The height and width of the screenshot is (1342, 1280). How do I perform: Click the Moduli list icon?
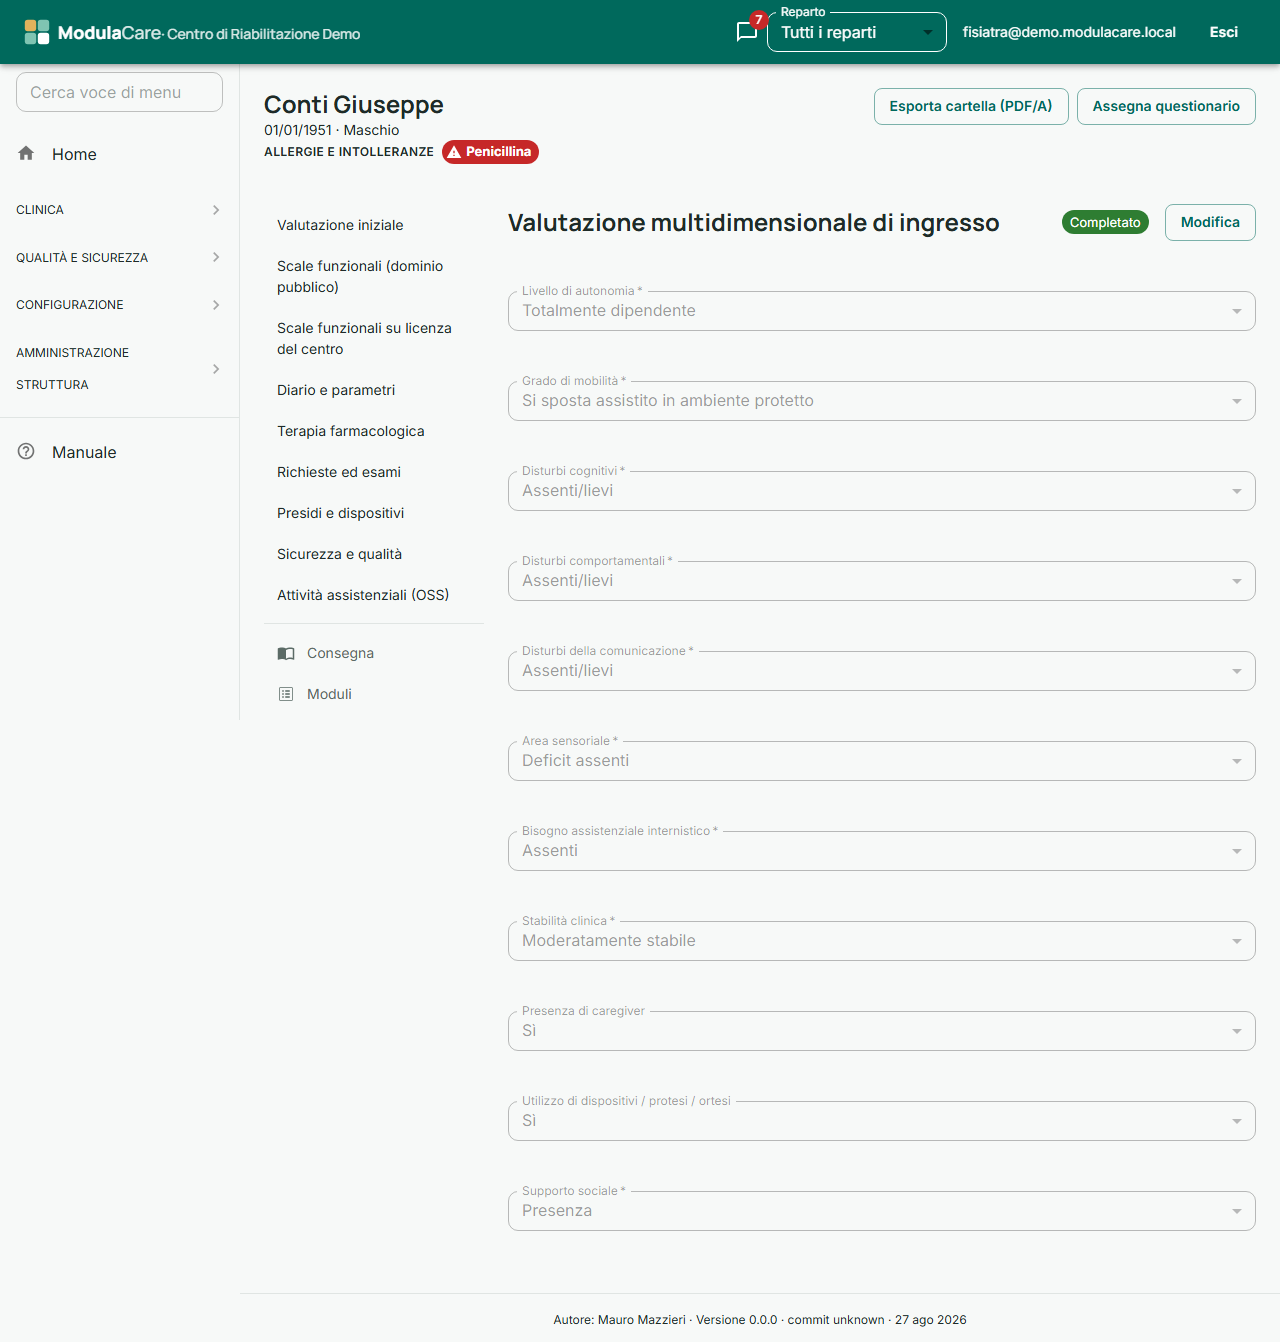pyautogui.click(x=286, y=694)
